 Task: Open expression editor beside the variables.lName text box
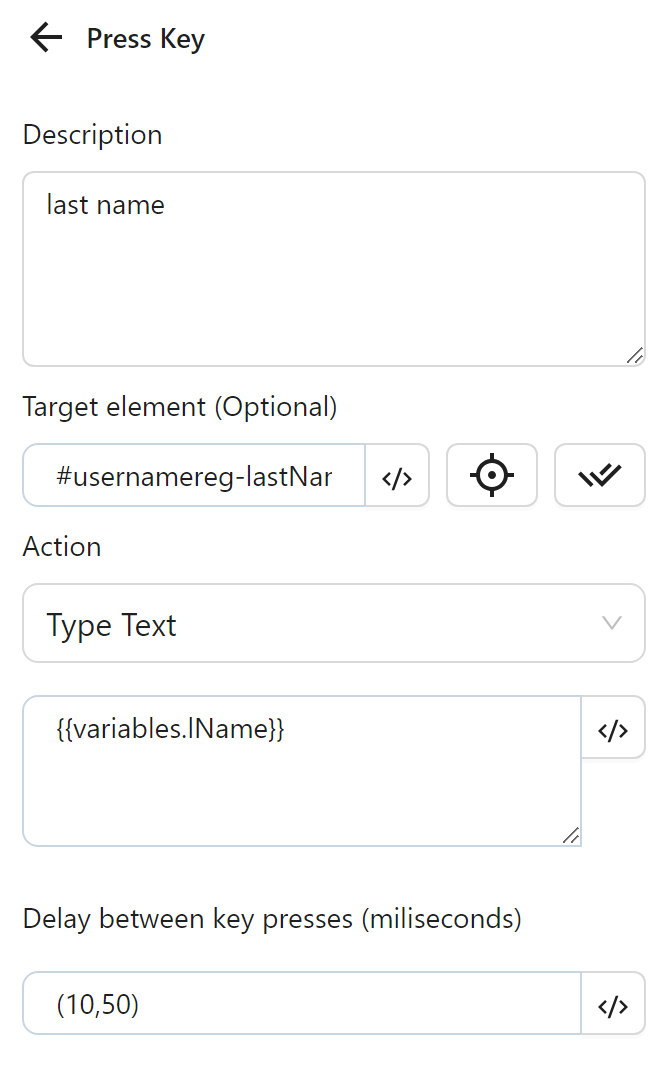coord(613,729)
